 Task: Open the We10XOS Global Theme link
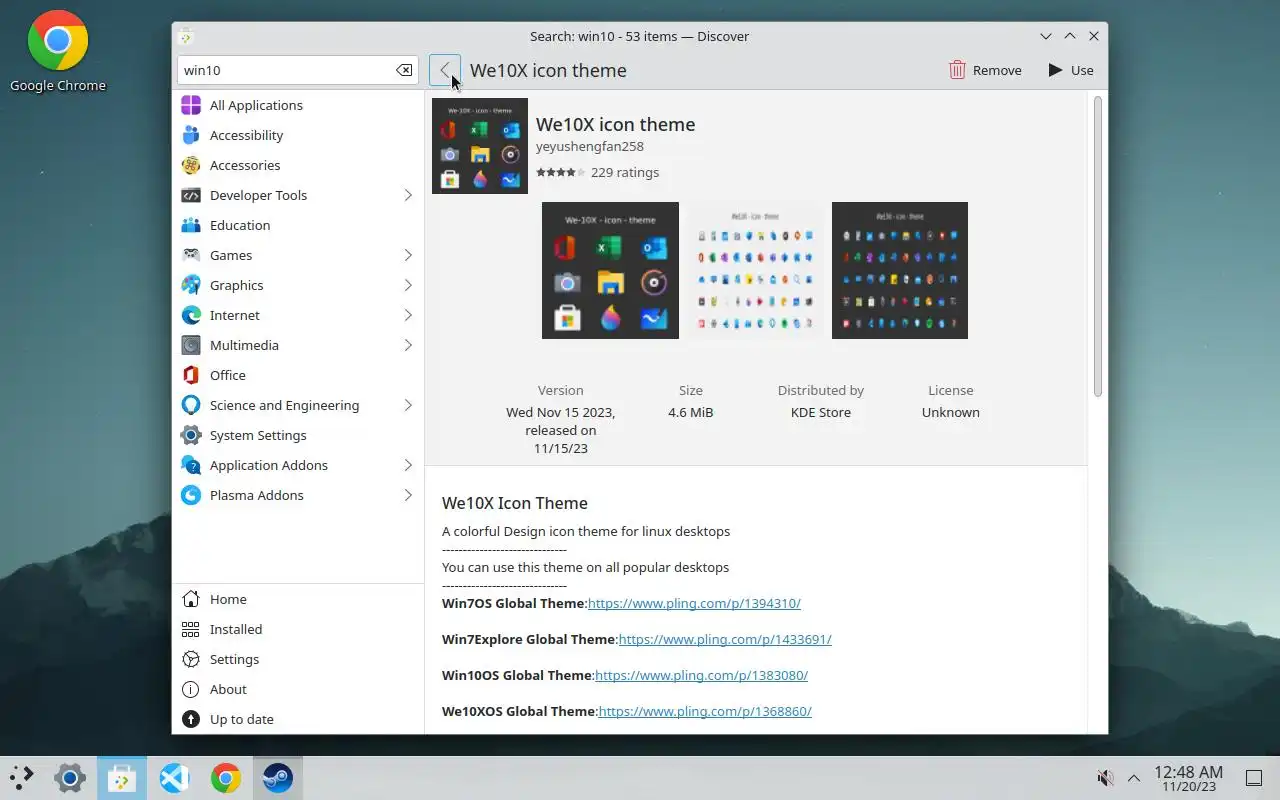point(705,711)
